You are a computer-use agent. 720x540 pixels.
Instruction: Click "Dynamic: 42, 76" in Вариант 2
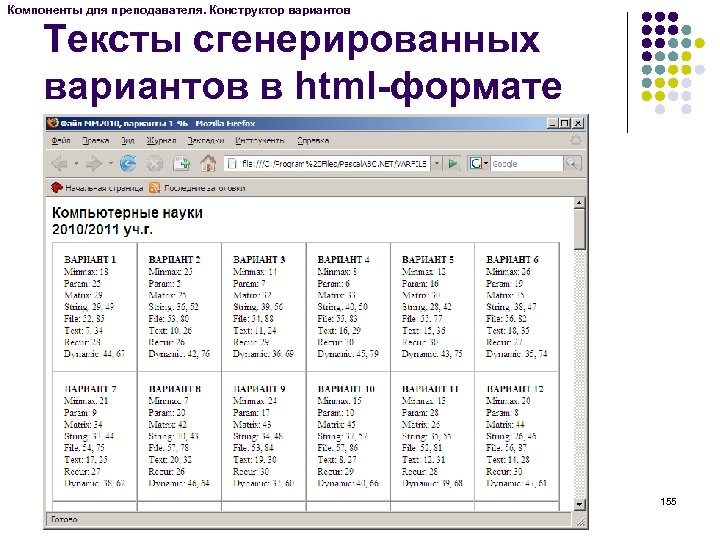[179, 354]
